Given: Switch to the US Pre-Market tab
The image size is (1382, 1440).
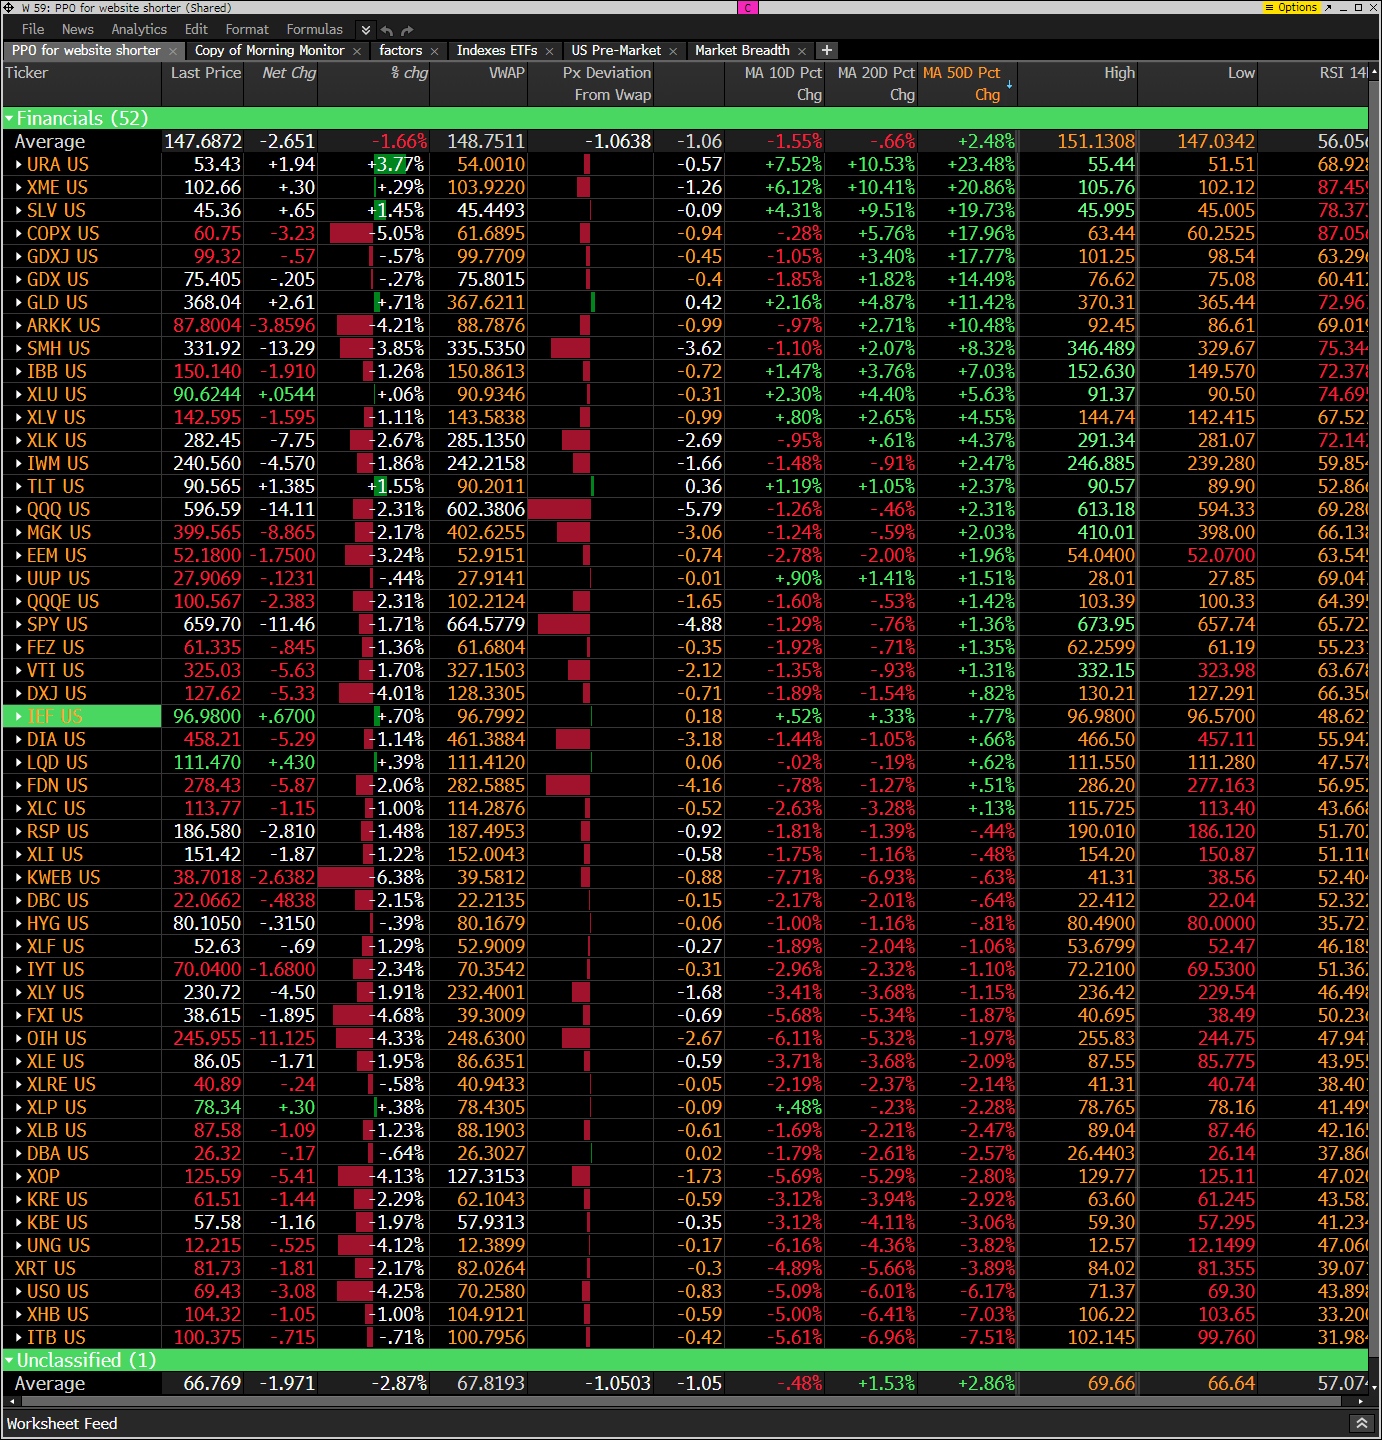Looking at the screenshot, I should (x=616, y=50).
